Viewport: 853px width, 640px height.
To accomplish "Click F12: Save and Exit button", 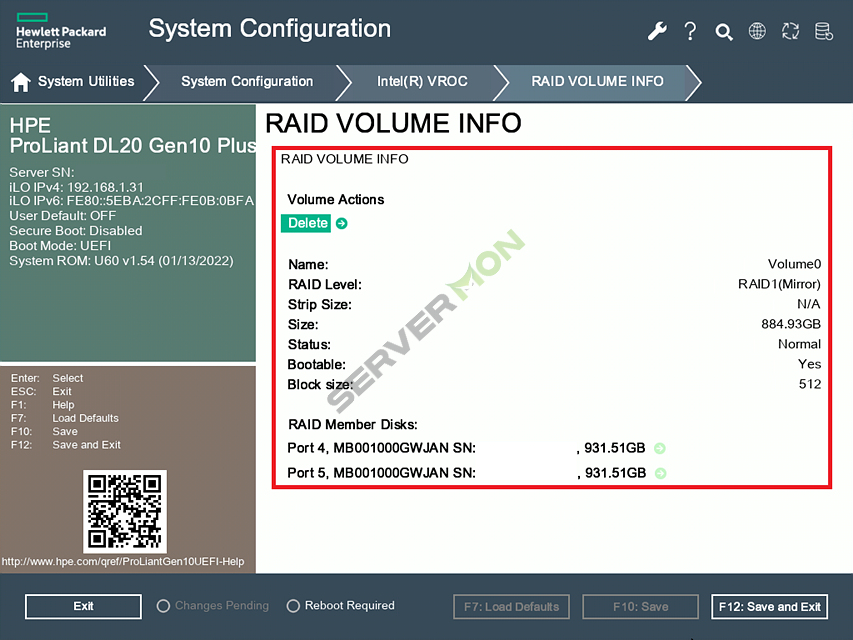I will pos(769,607).
